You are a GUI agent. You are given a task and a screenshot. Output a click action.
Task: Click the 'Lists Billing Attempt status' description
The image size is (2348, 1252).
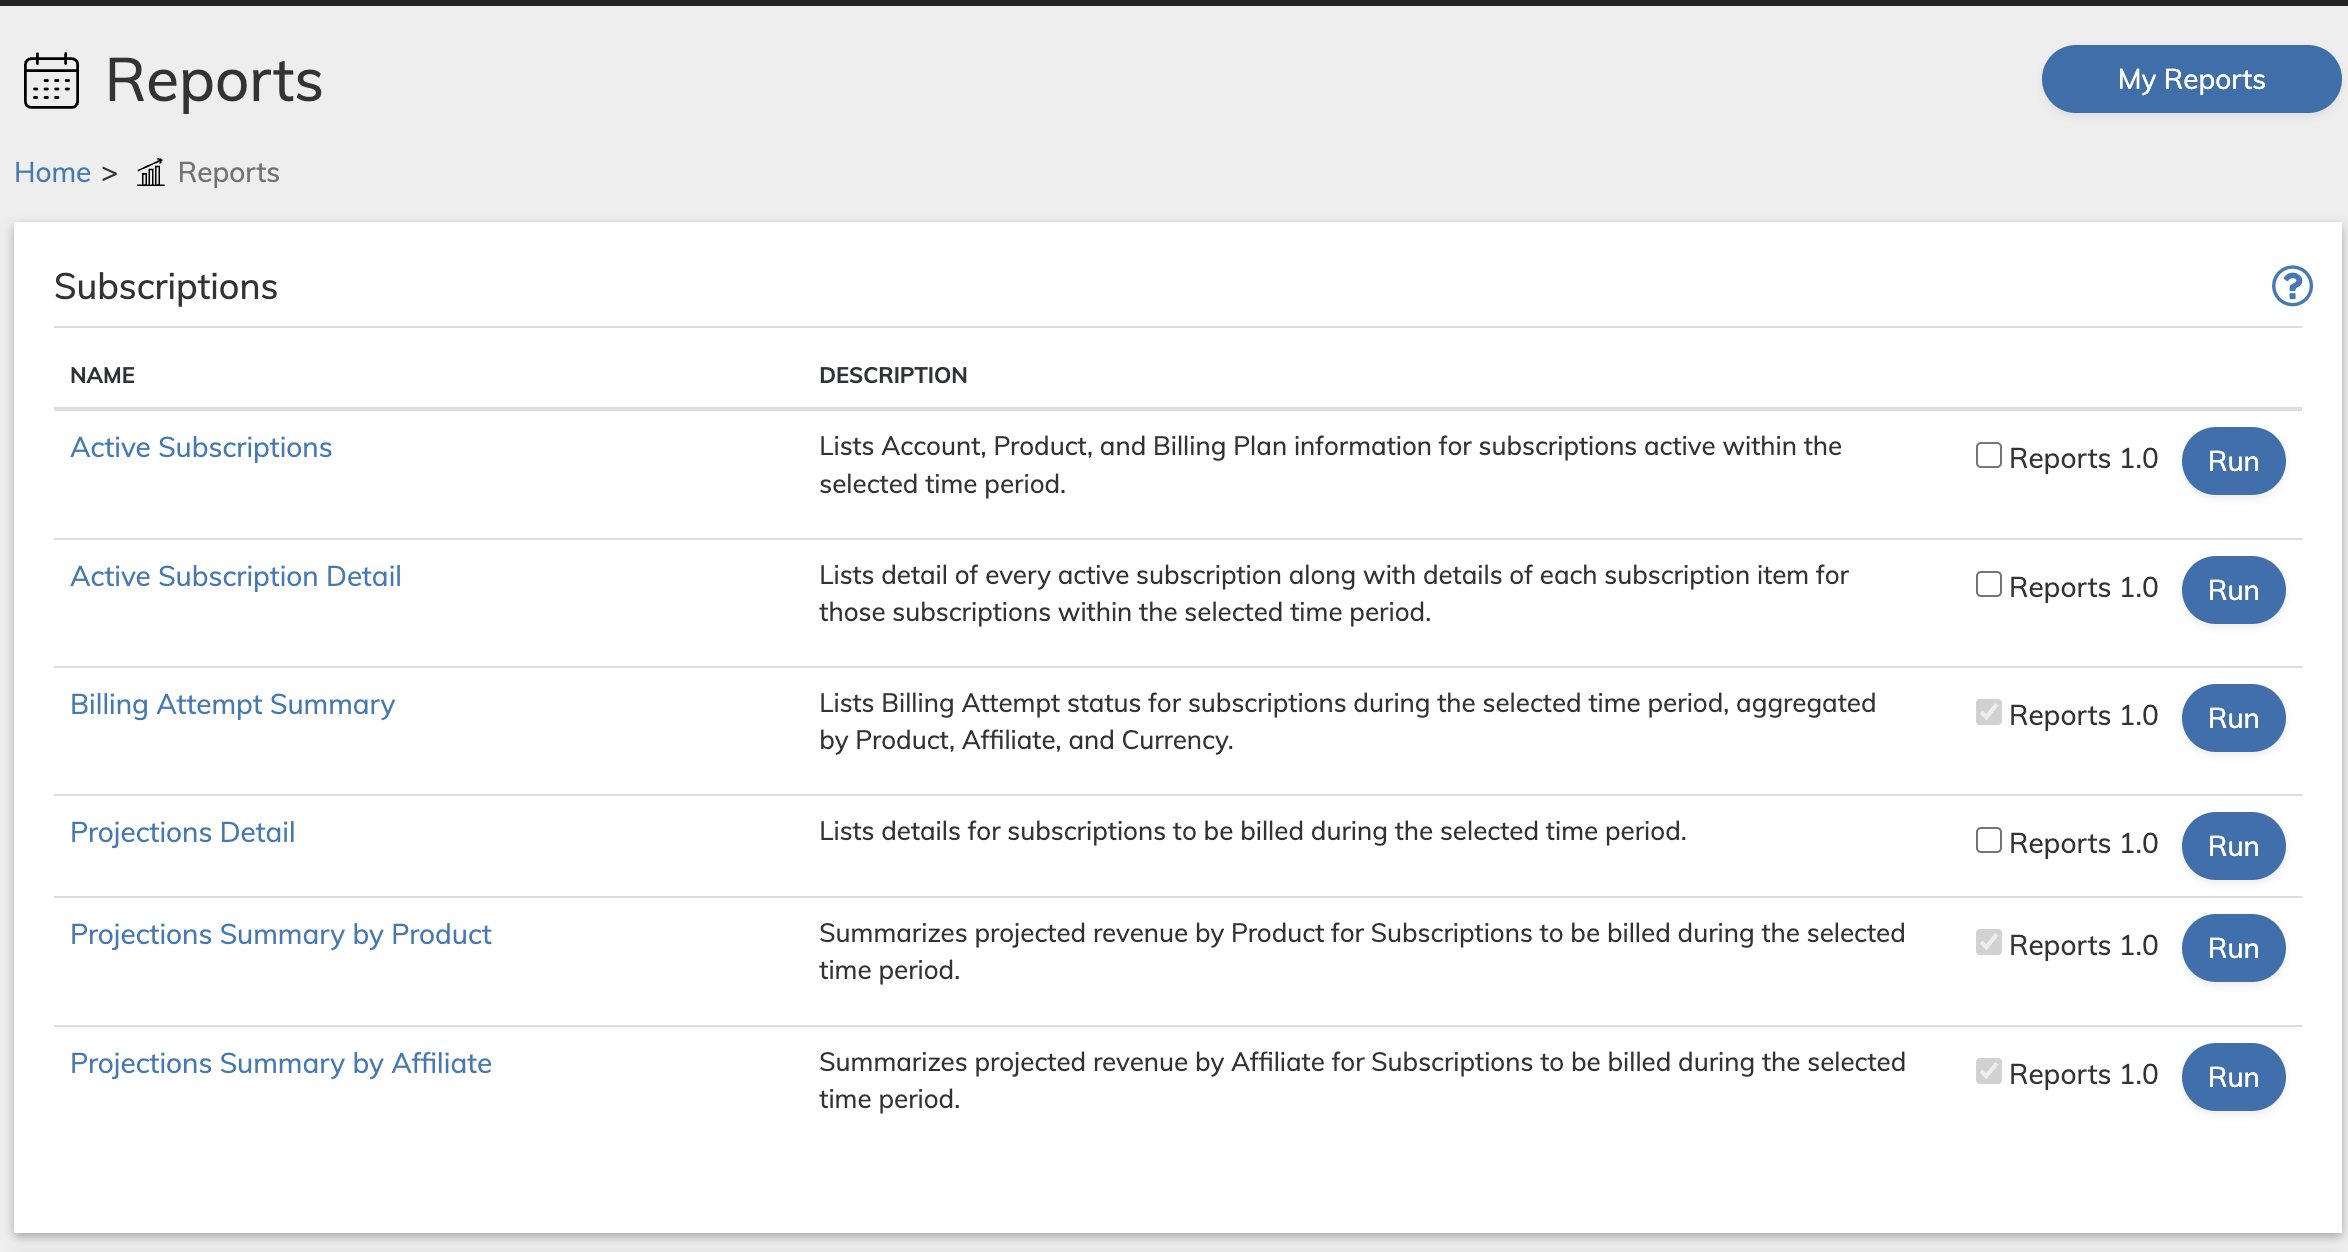click(x=1347, y=721)
